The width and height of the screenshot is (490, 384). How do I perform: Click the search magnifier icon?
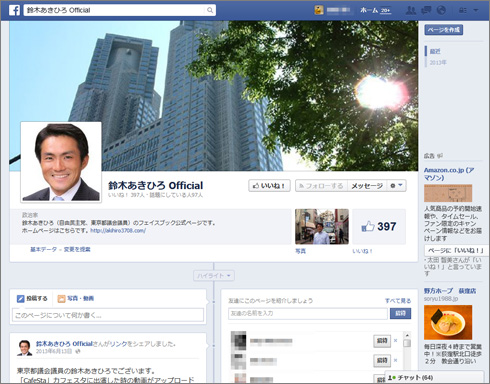pos(210,10)
